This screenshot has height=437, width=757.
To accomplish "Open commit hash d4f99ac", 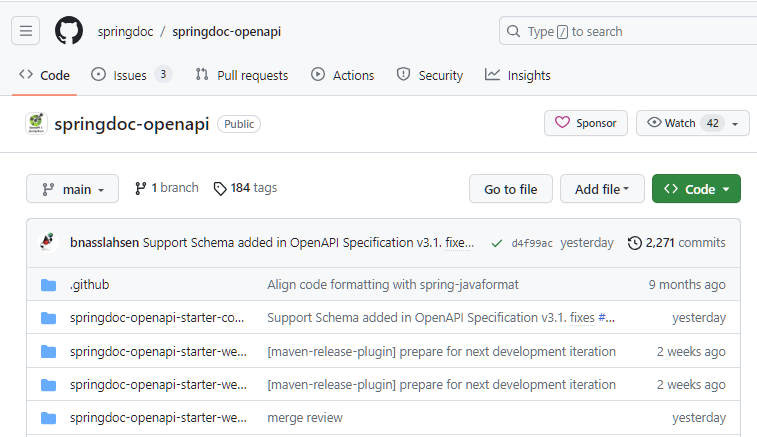I will click(532, 243).
